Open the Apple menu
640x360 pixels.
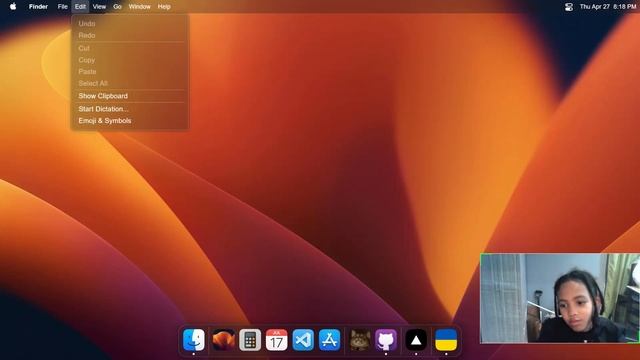click(x=13, y=7)
